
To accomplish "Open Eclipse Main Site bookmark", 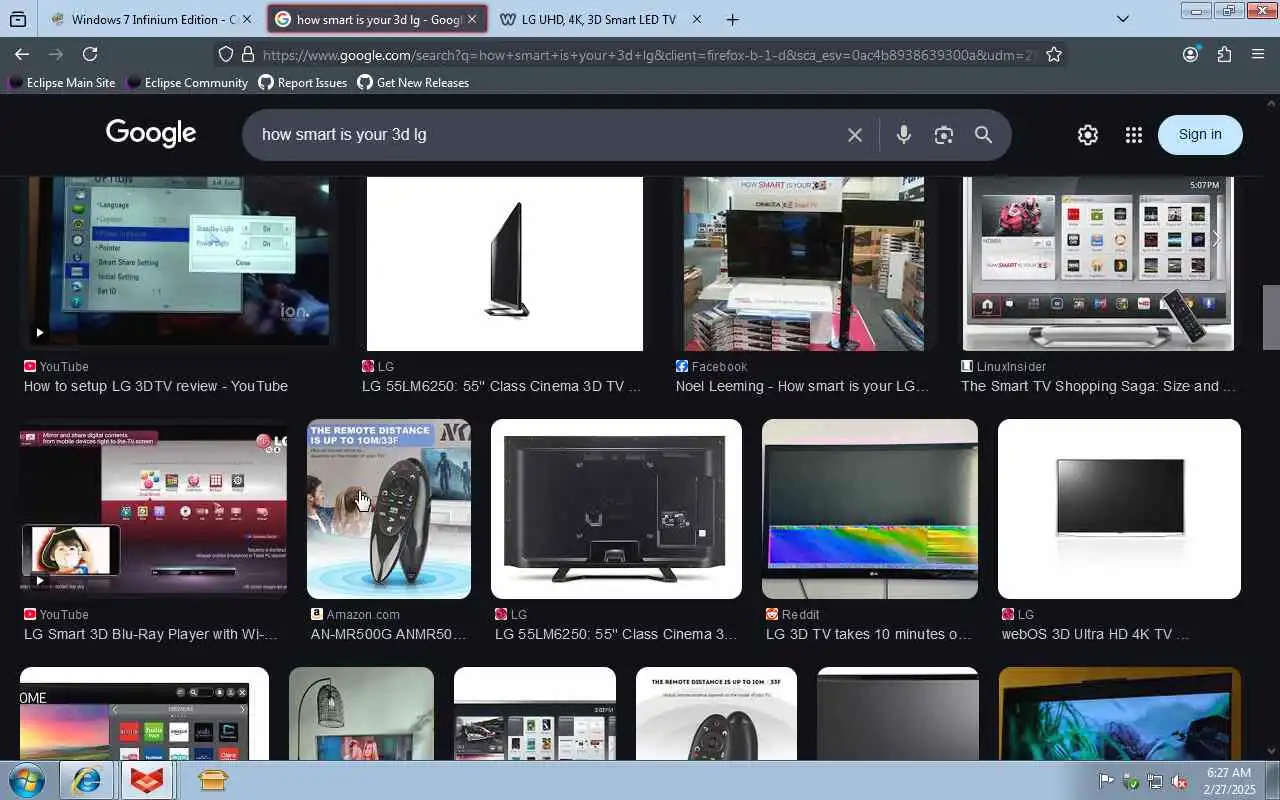I will 62,83.
